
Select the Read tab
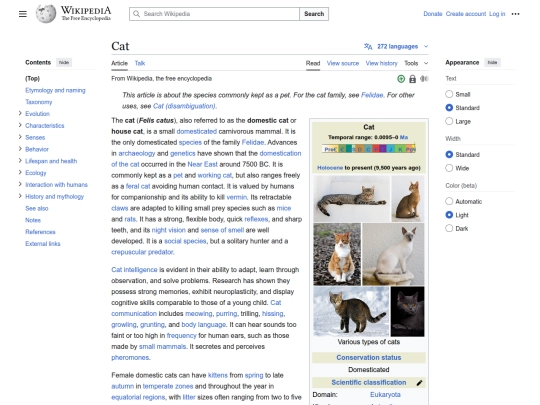313,63
